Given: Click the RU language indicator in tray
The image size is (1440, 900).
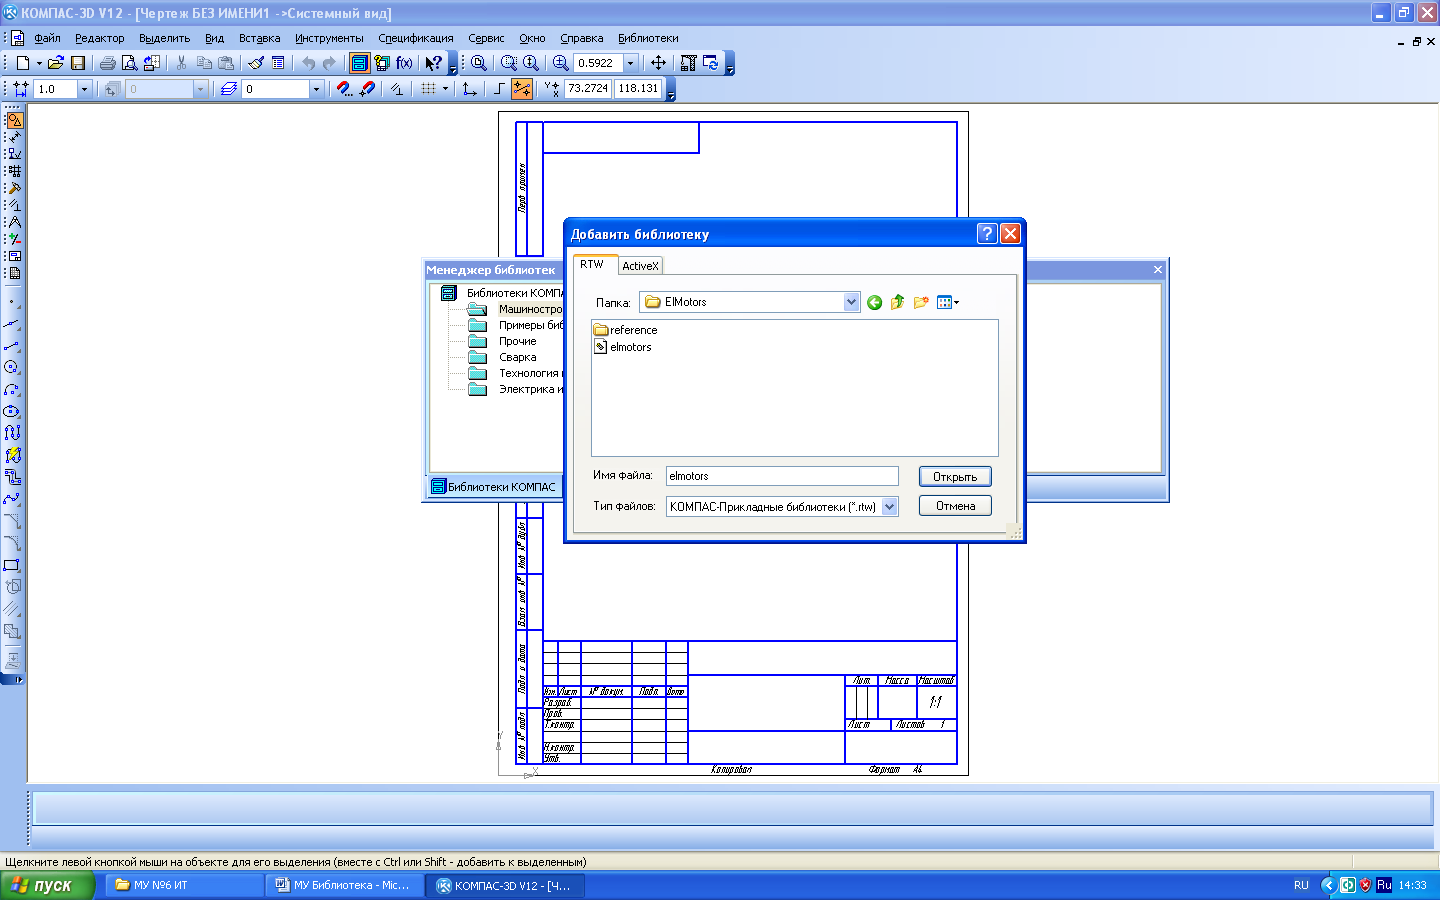Looking at the screenshot, I should [x=1301, y=885].
